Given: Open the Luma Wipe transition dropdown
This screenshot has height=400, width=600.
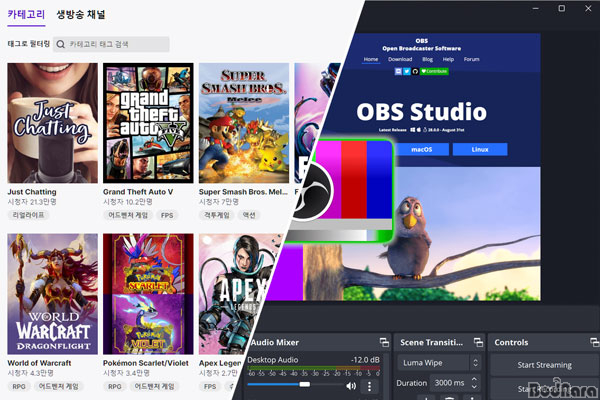Looking at the screenshot, I should pos(439,362).
